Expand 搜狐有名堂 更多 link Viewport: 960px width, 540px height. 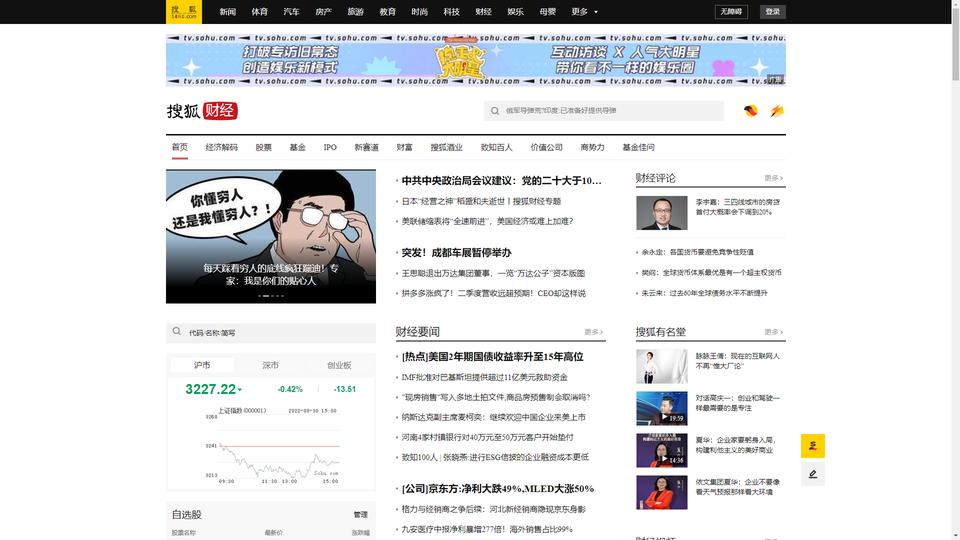click(x=773, y=332)
